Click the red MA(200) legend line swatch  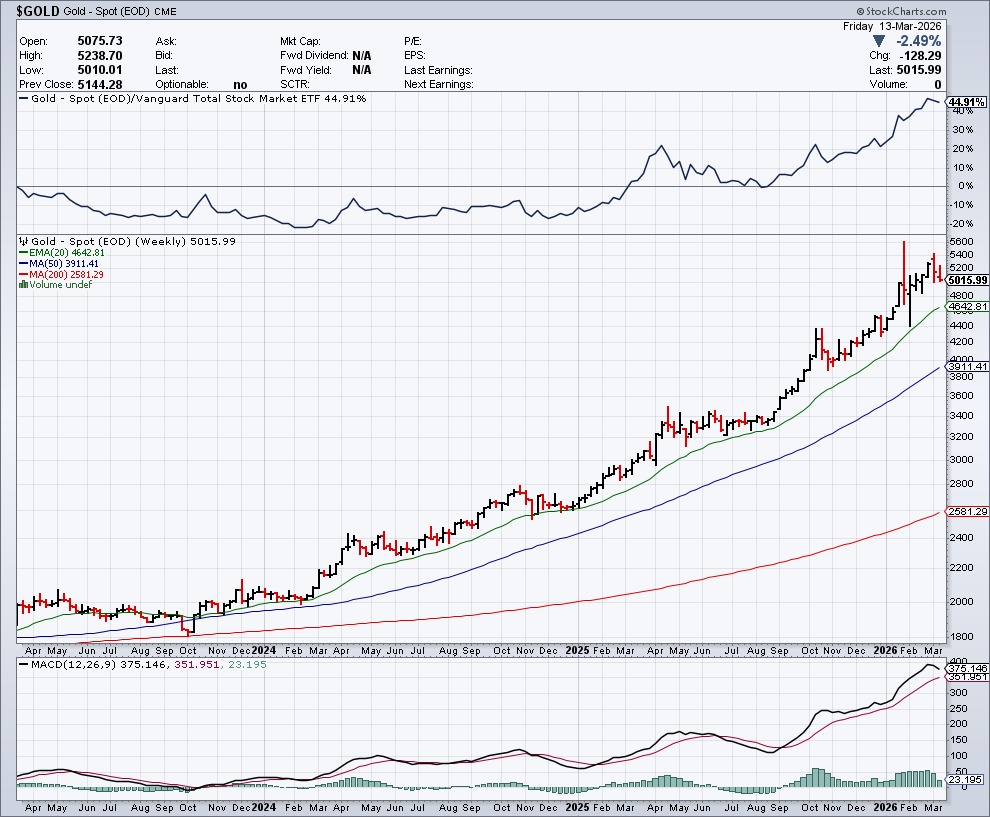point(25,274)
